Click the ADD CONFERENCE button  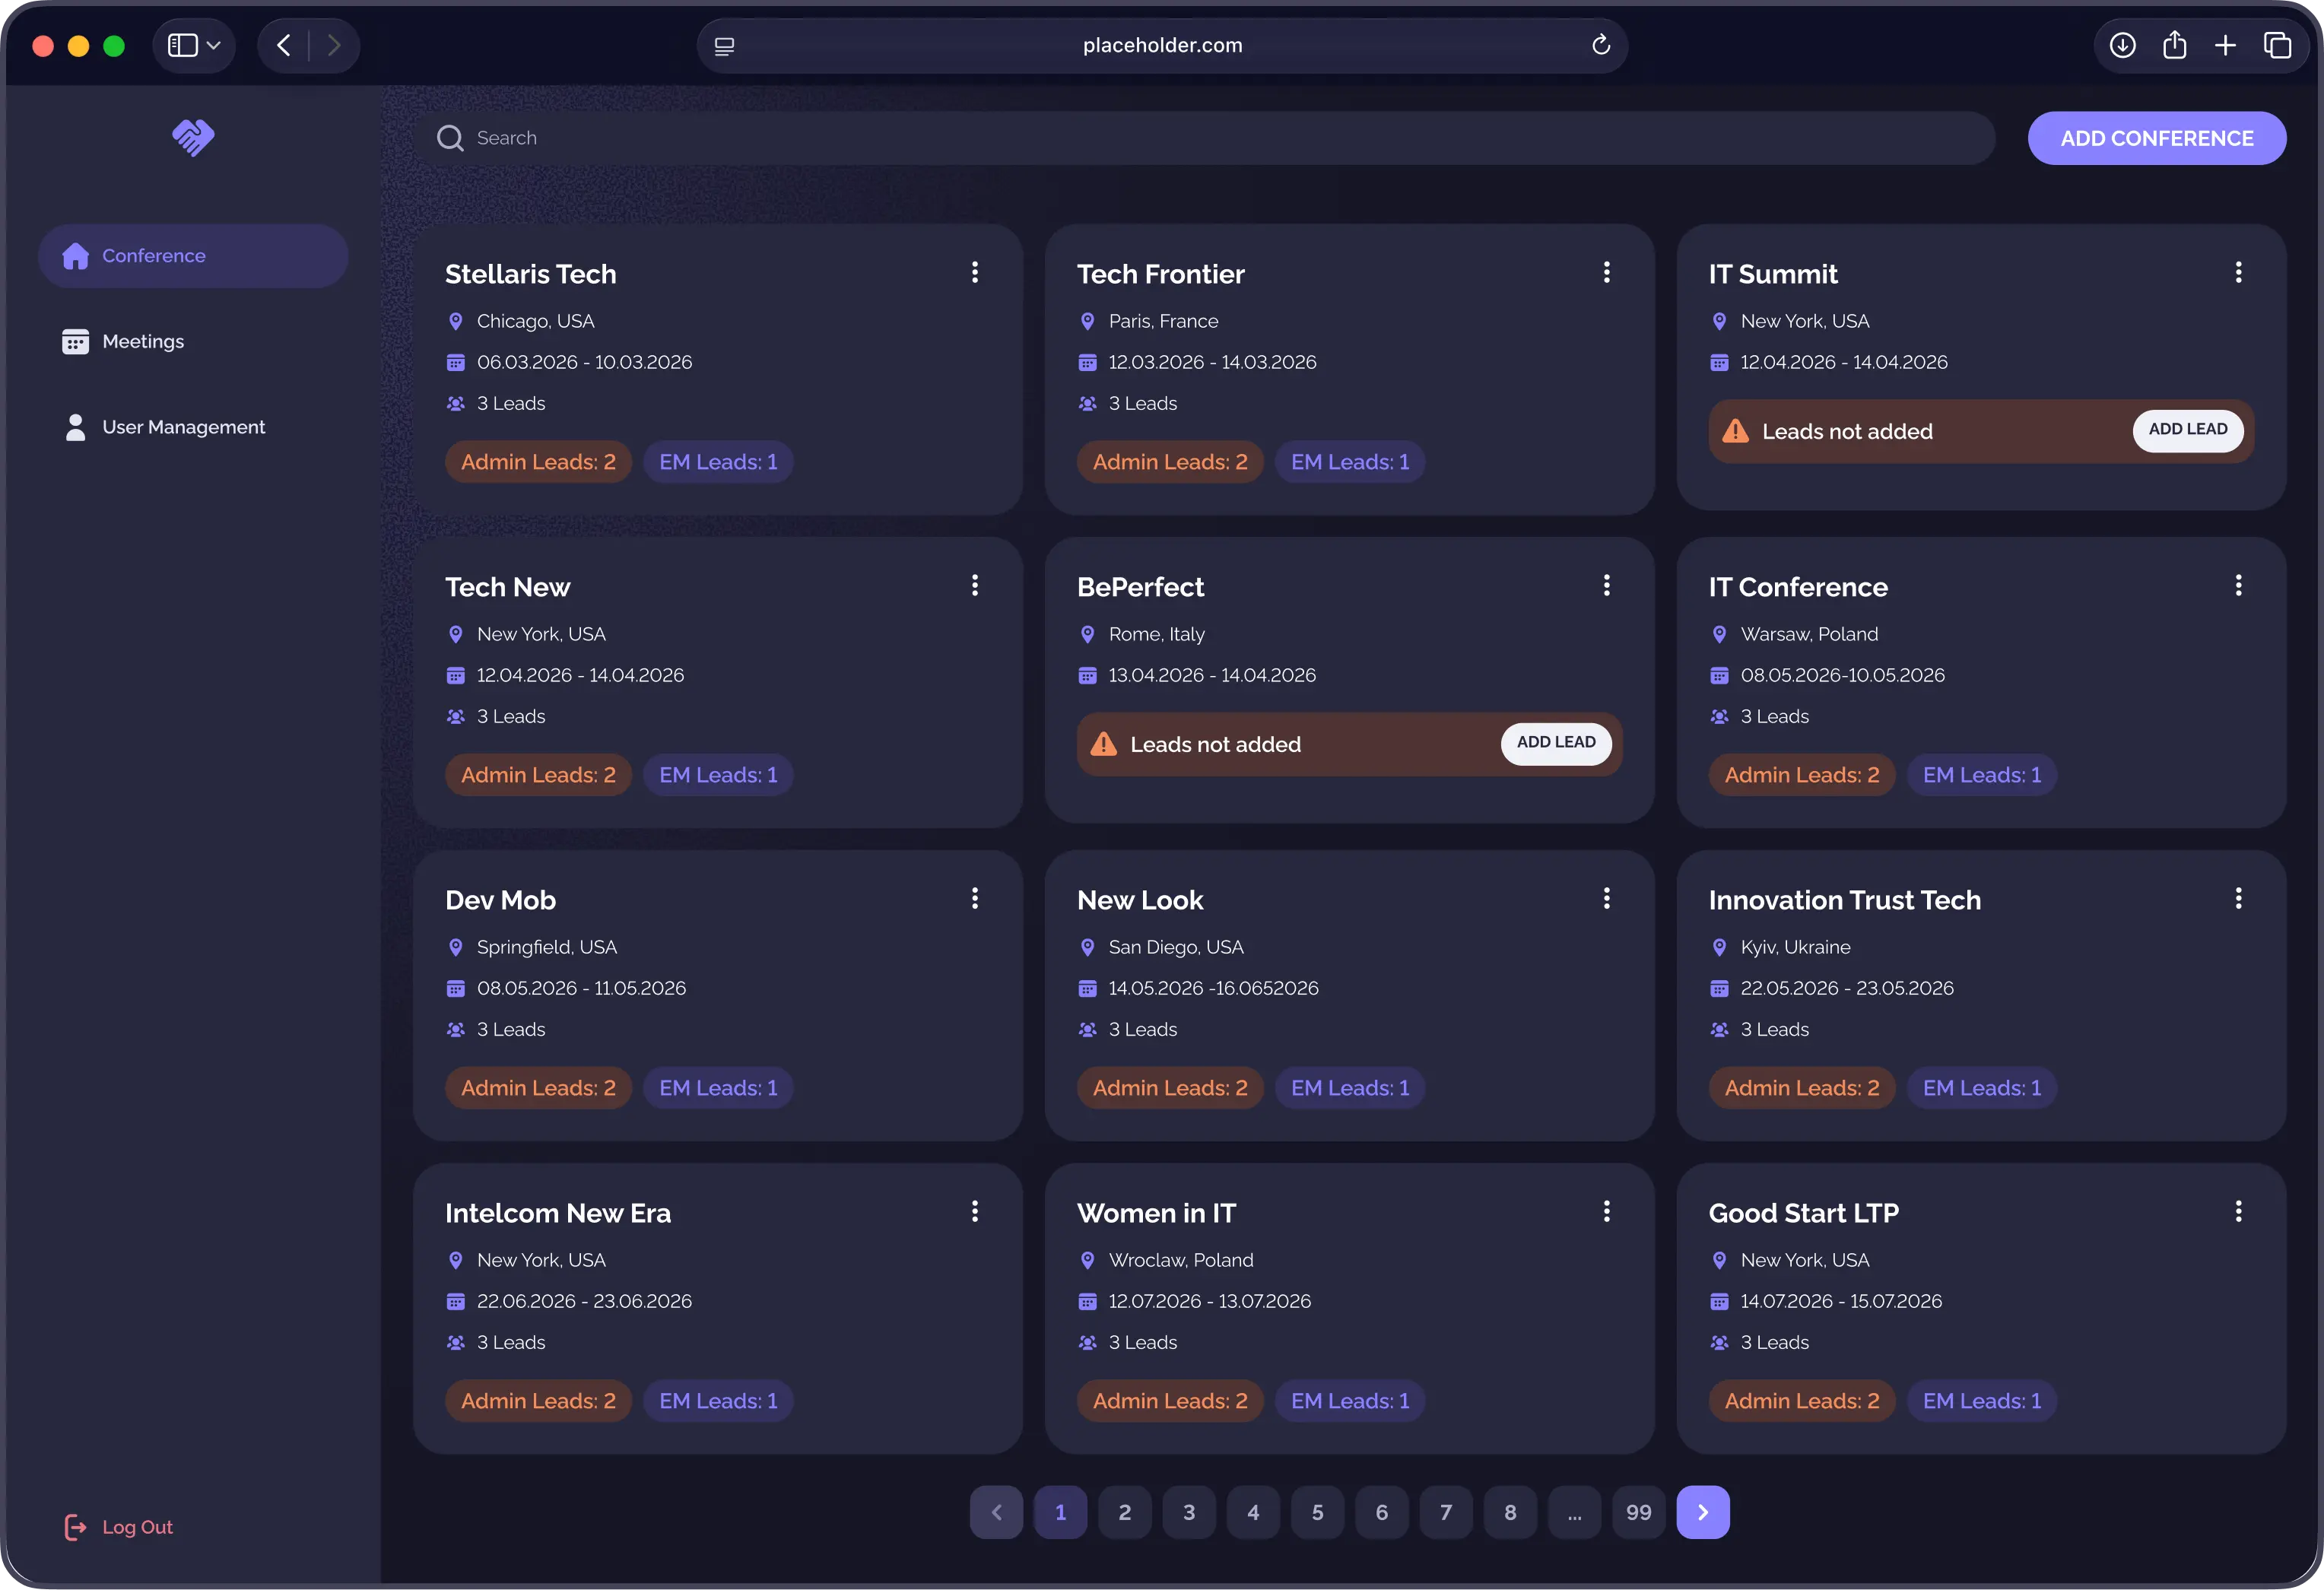(x=2156, y=138)
